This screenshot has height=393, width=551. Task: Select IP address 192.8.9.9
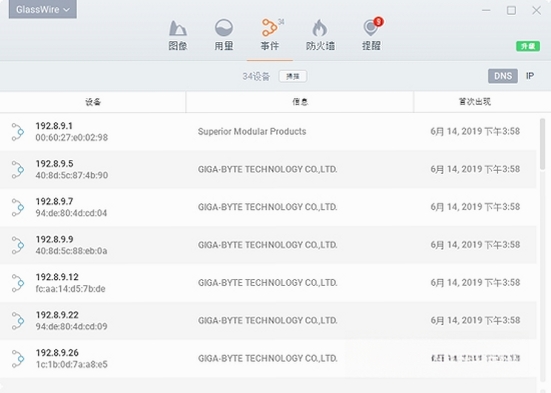pyautogui.click(x=54, y=239)
